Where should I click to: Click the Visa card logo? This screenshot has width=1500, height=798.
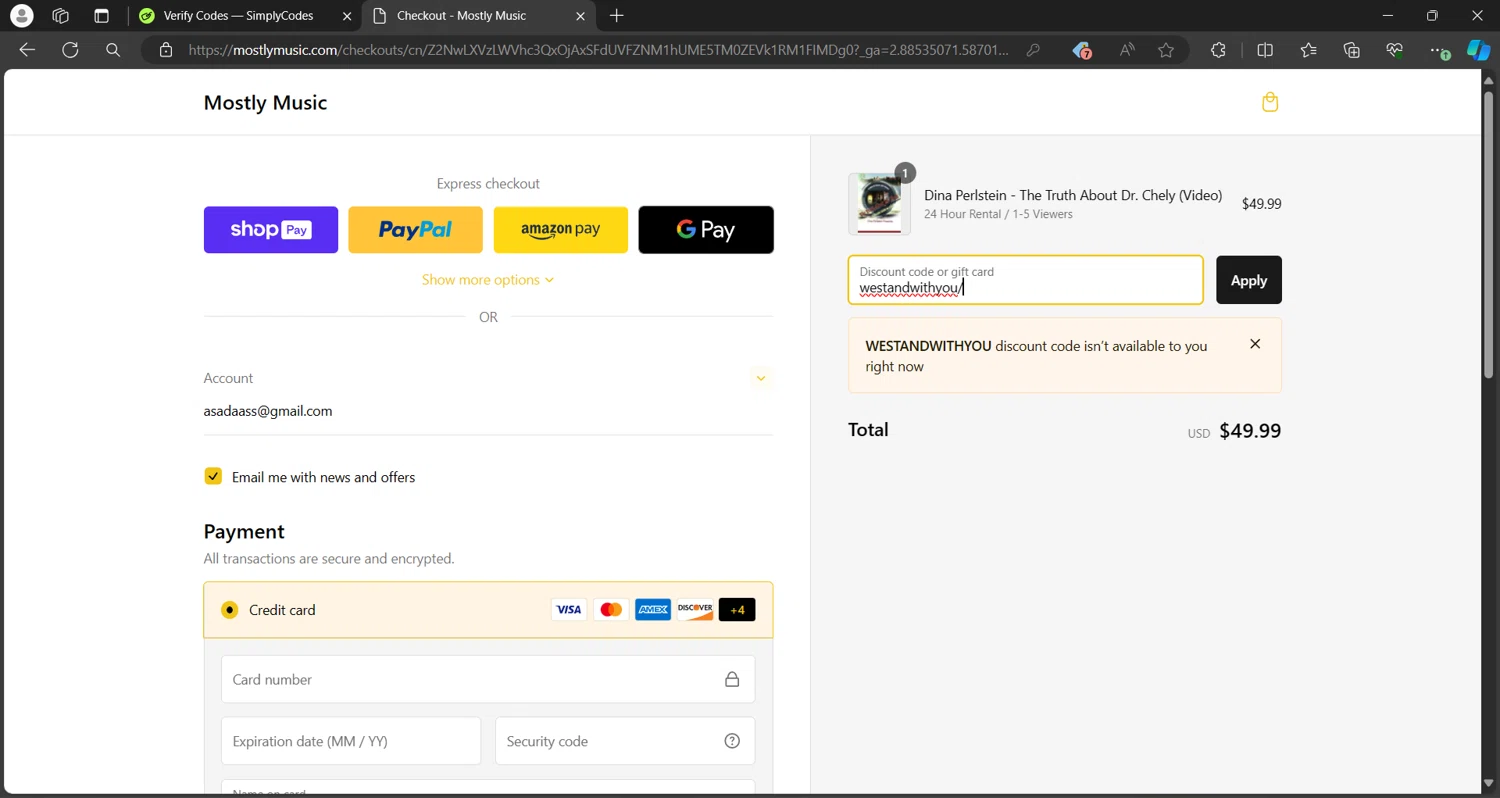tap(569, 610)
